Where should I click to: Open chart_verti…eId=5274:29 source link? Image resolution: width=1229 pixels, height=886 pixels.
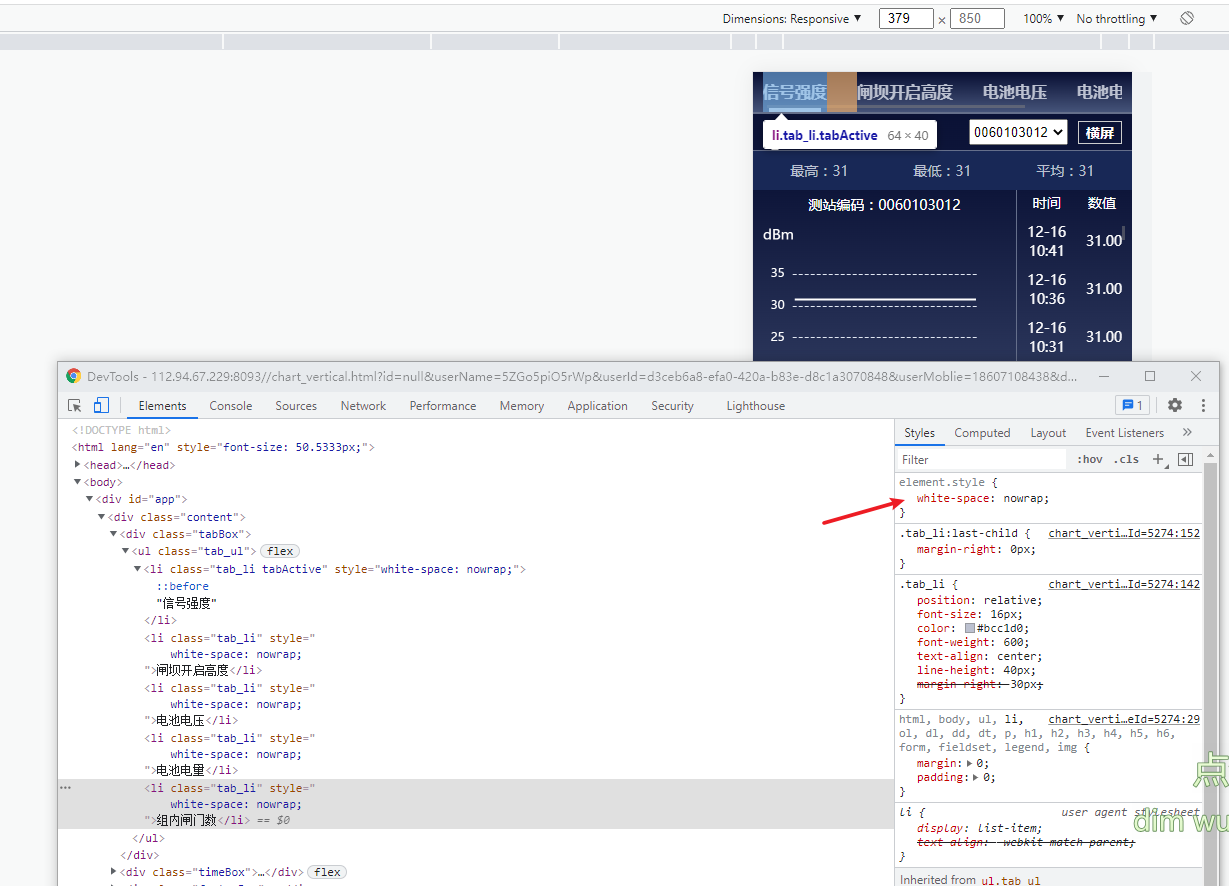click(x=1124, y=719)
